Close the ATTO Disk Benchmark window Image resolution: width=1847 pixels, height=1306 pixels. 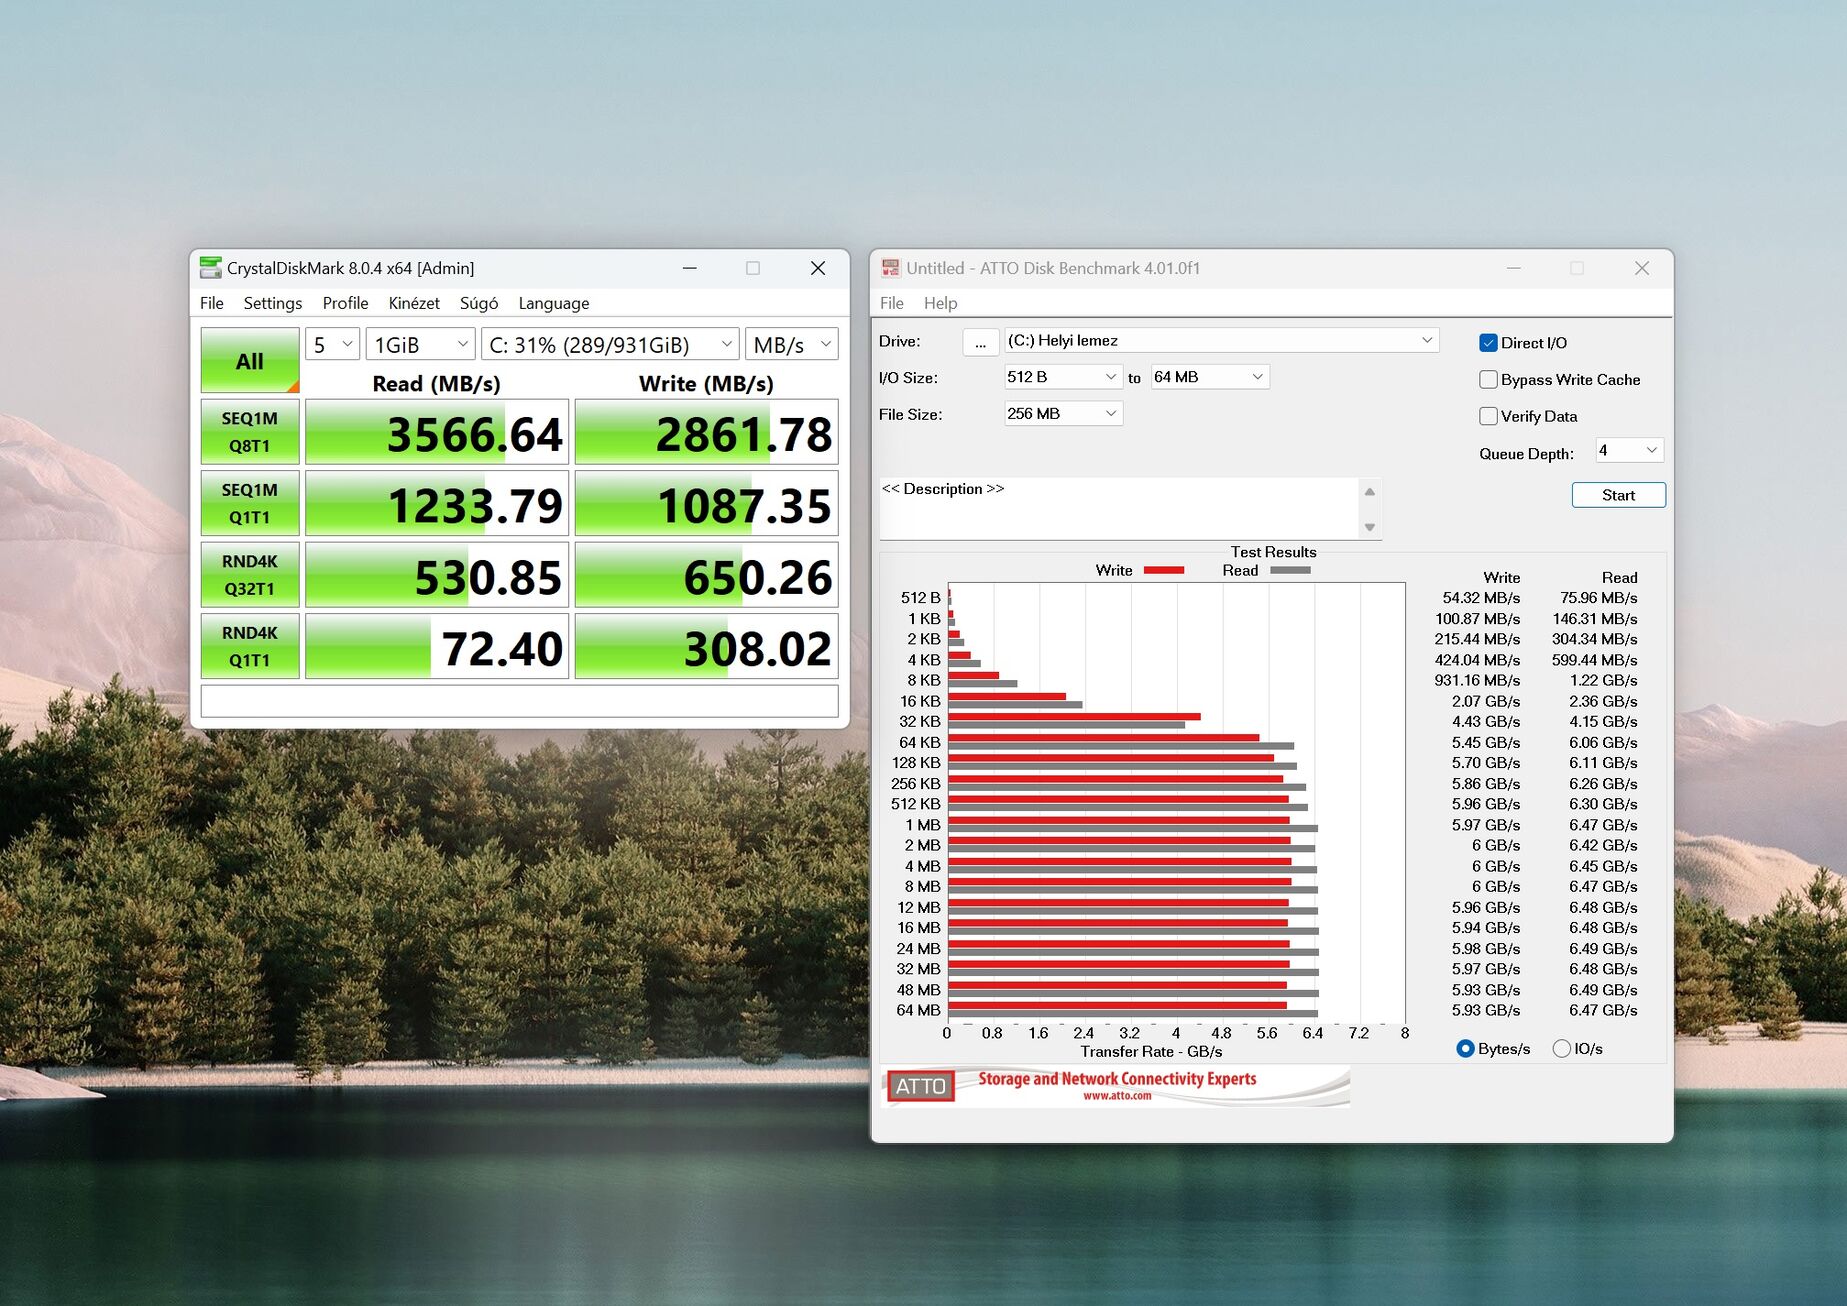click(x=1642, y=268)
